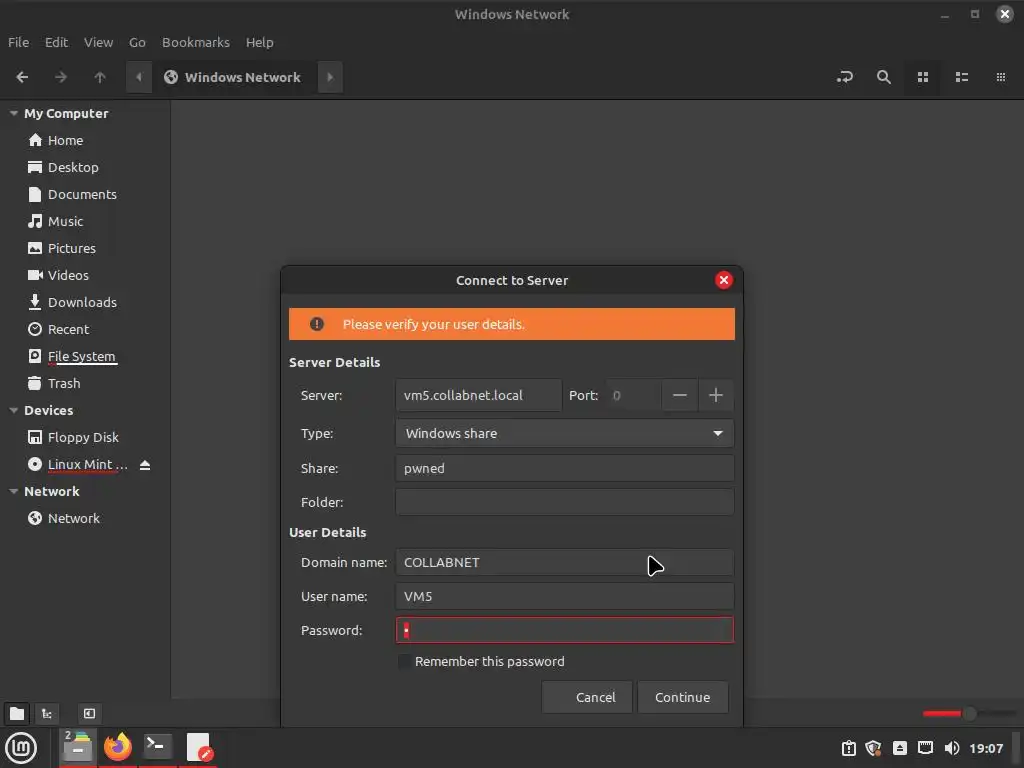Show Treeview in the sidebar

(47, 713)
